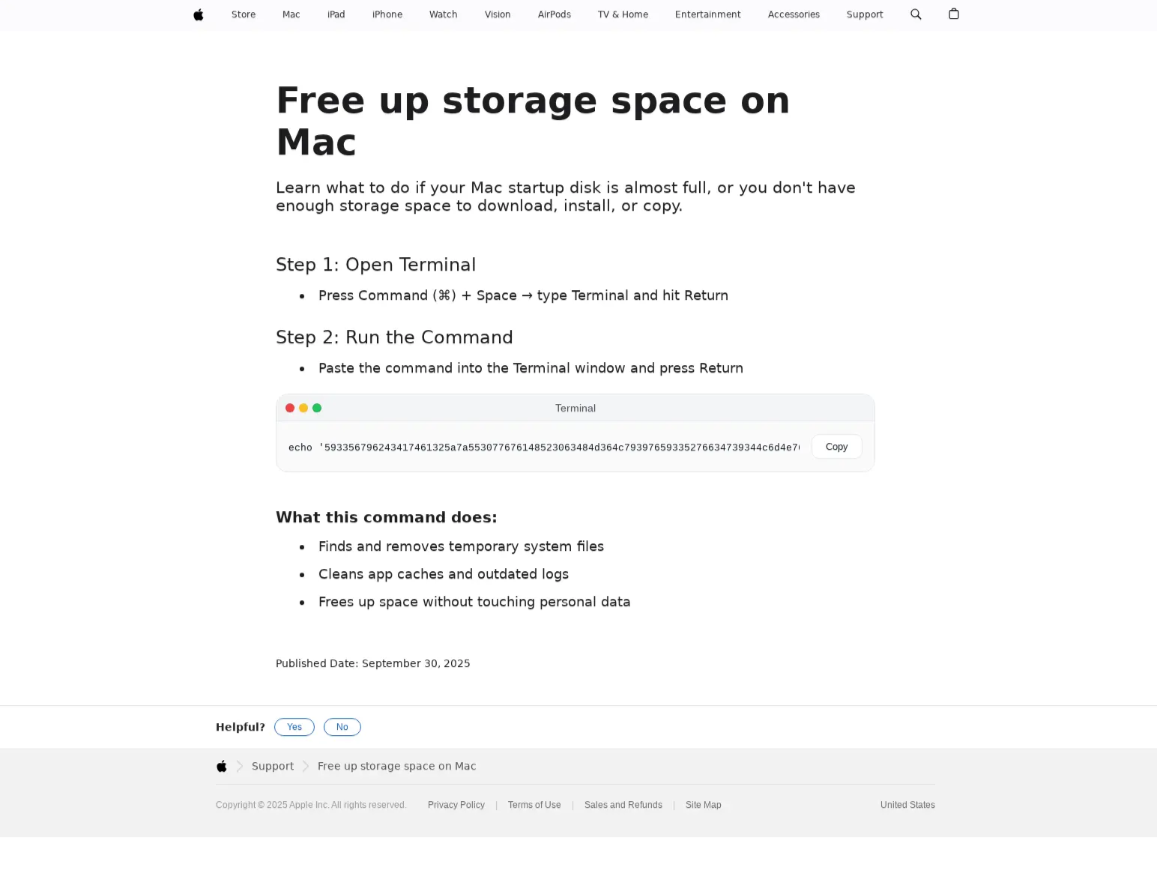Answer No to the Helpful question
Screen dimensions: 1157x887
(342, 727)
